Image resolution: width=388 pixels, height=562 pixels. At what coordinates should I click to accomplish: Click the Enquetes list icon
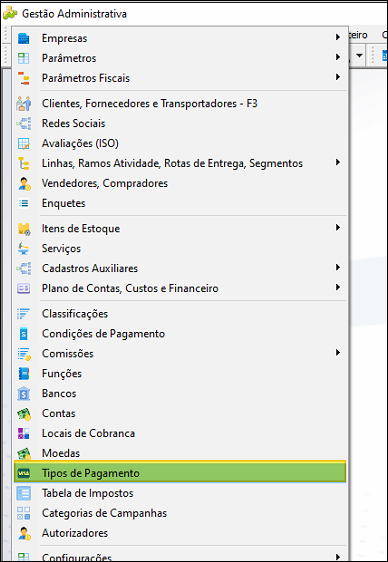point(24,204)
